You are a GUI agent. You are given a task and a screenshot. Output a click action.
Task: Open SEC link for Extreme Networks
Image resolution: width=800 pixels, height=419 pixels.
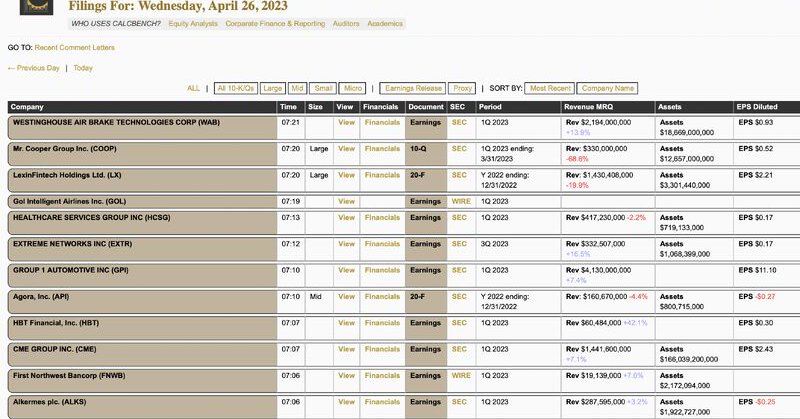click(x=459, y=244)
